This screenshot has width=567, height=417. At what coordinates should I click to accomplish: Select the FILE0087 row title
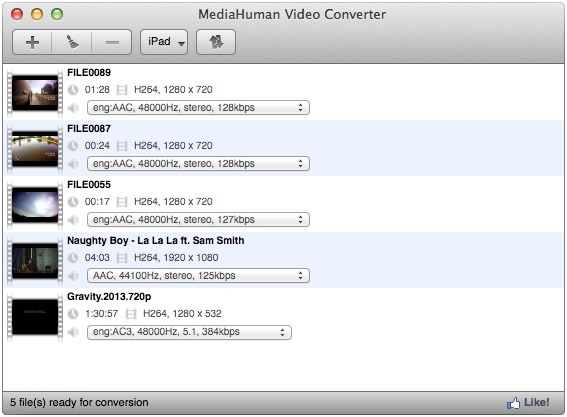coord(89,129)
